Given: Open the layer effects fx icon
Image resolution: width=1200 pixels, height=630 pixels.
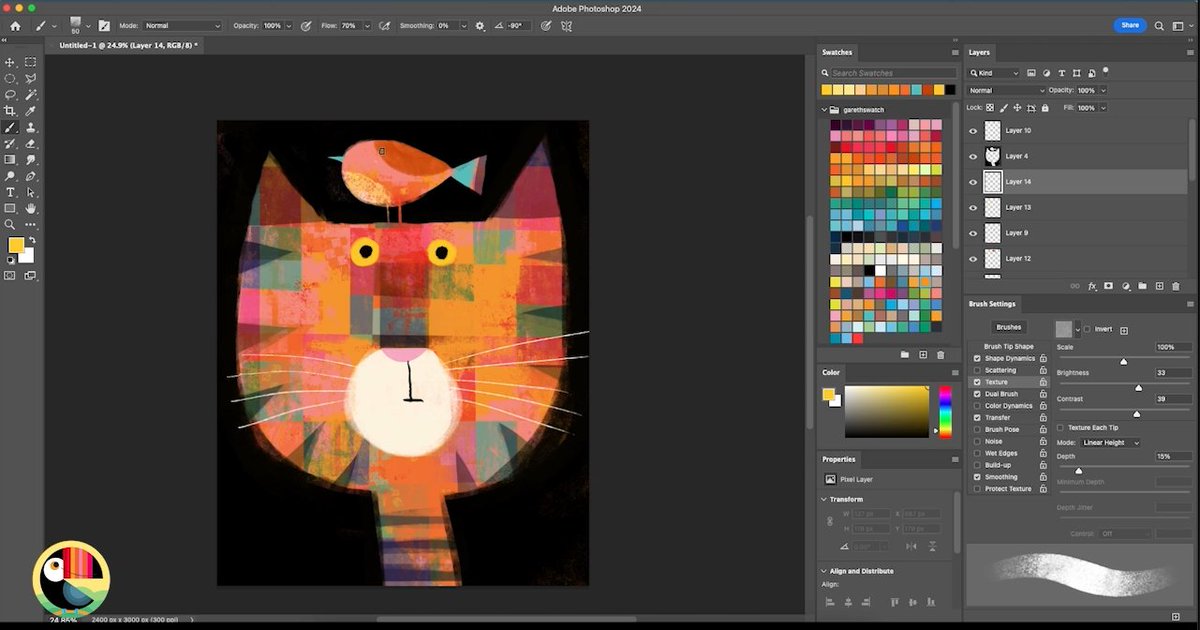Looking at the screenshot, I should 1092,286.
